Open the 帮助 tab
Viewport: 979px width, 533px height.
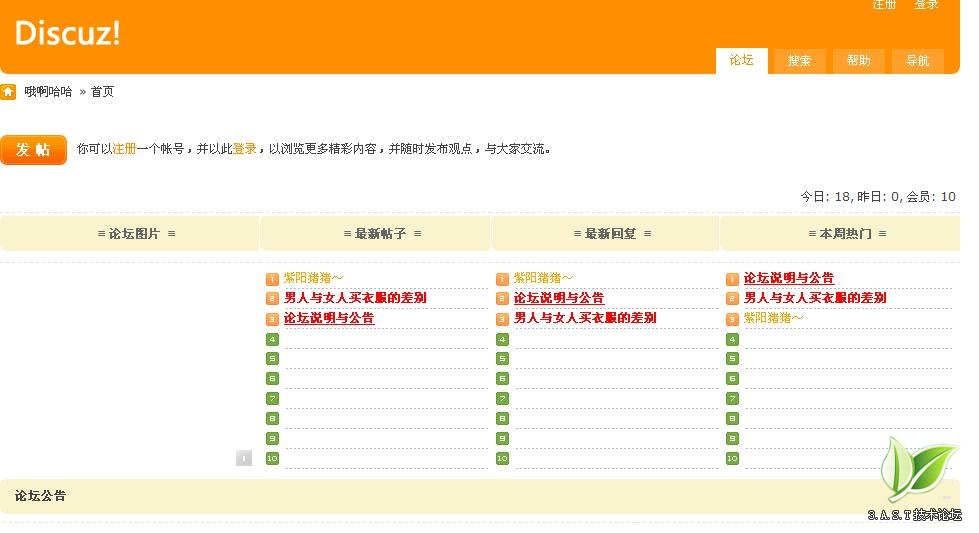[x=858, y=61]
